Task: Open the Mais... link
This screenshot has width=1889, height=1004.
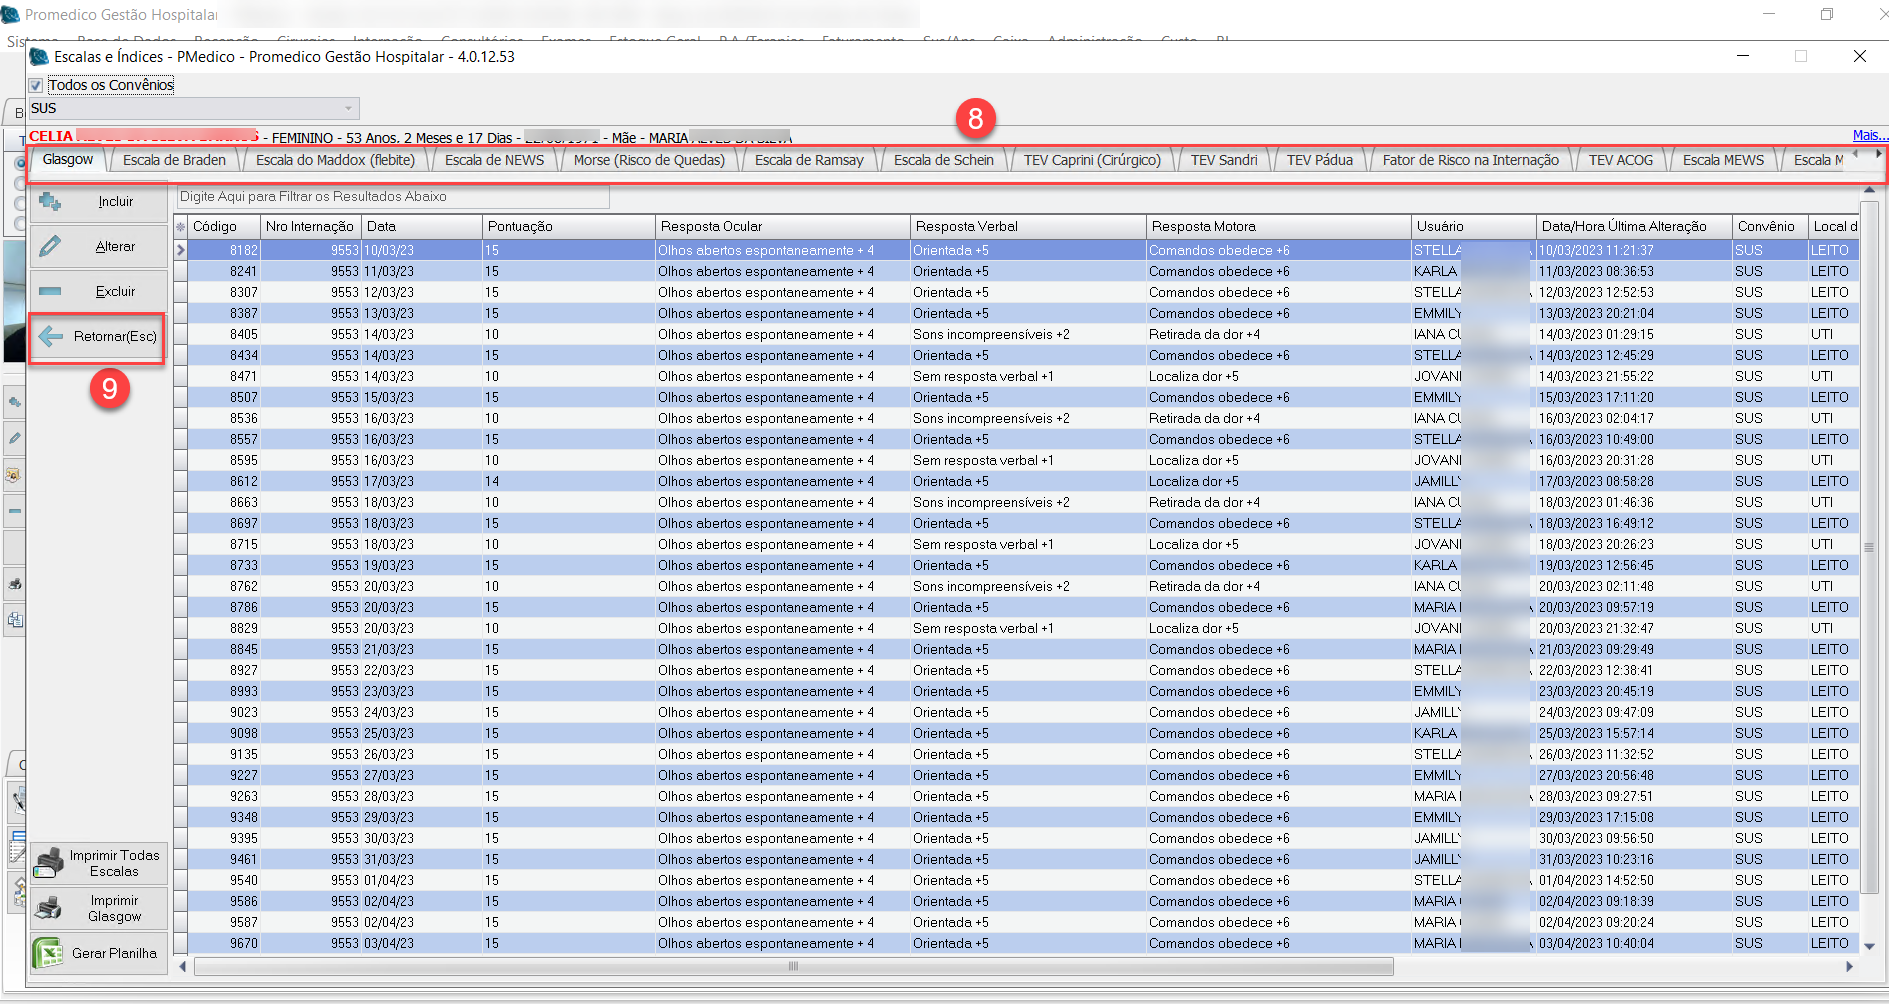Action: [x=1868, y=135]
